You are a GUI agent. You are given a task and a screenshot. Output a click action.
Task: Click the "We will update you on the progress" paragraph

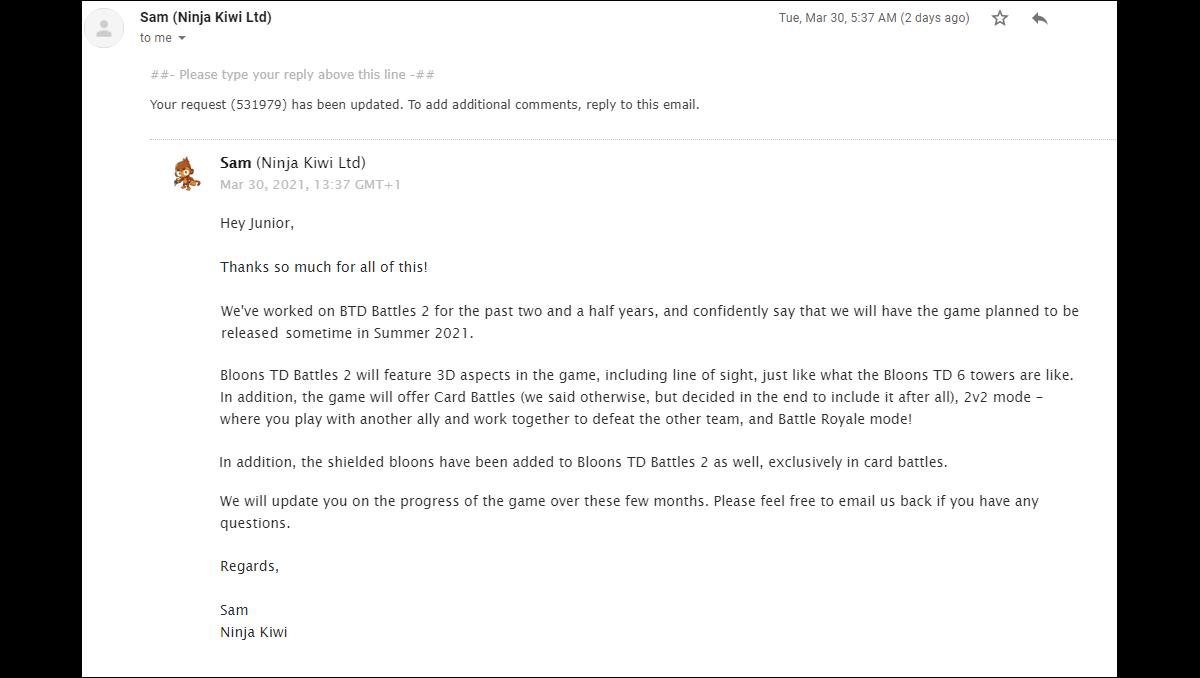[629, 511]
